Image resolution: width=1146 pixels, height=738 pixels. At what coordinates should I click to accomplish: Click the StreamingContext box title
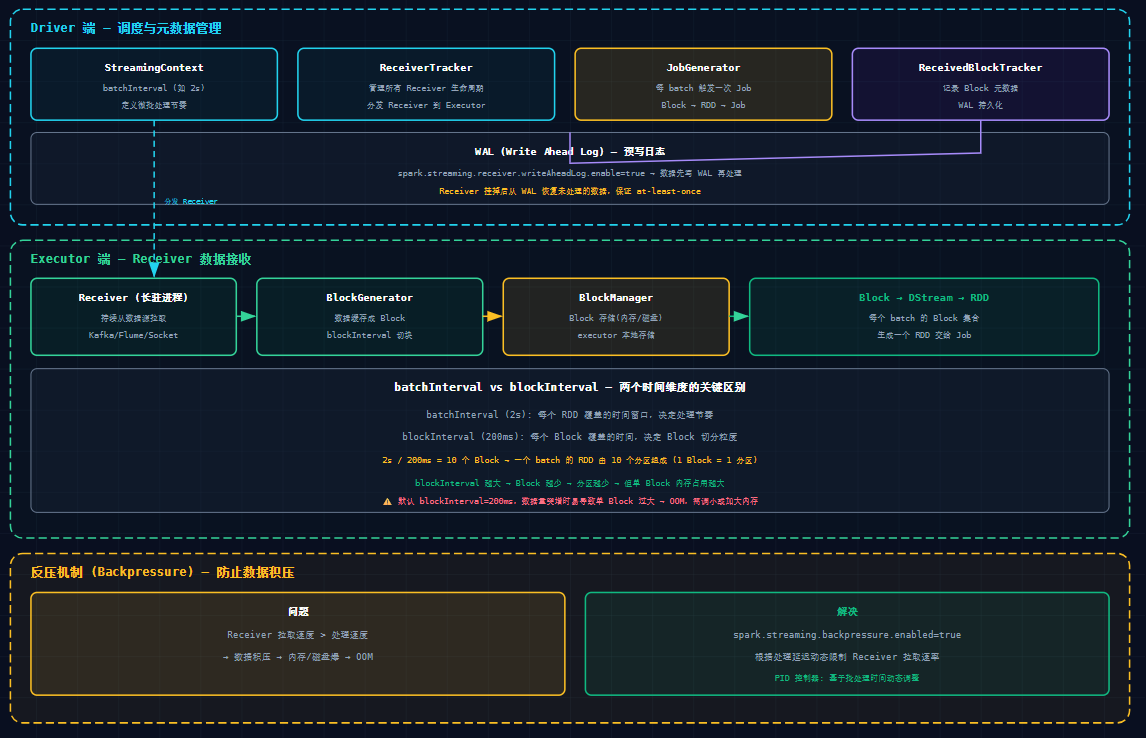click(x=153, y=67)
